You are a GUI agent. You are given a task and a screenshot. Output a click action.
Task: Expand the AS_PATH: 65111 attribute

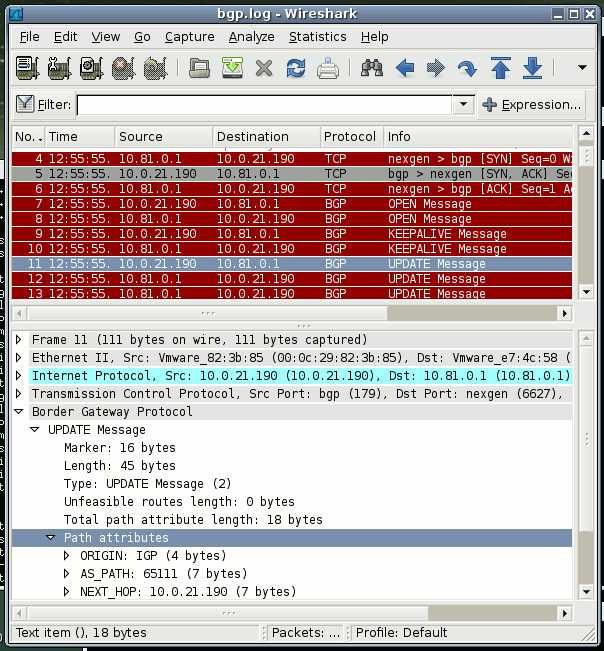[66, 573]
